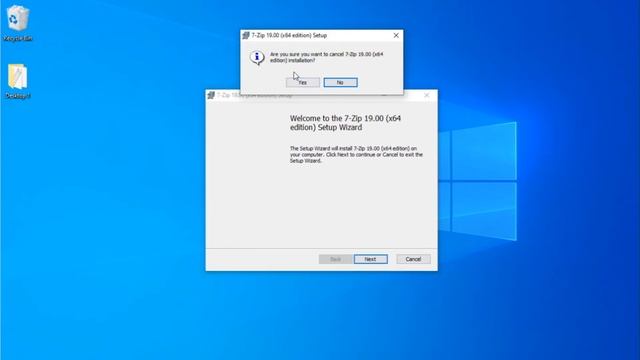
Task: Close the cancel confirmation dialog
Action: pos(396,36)
